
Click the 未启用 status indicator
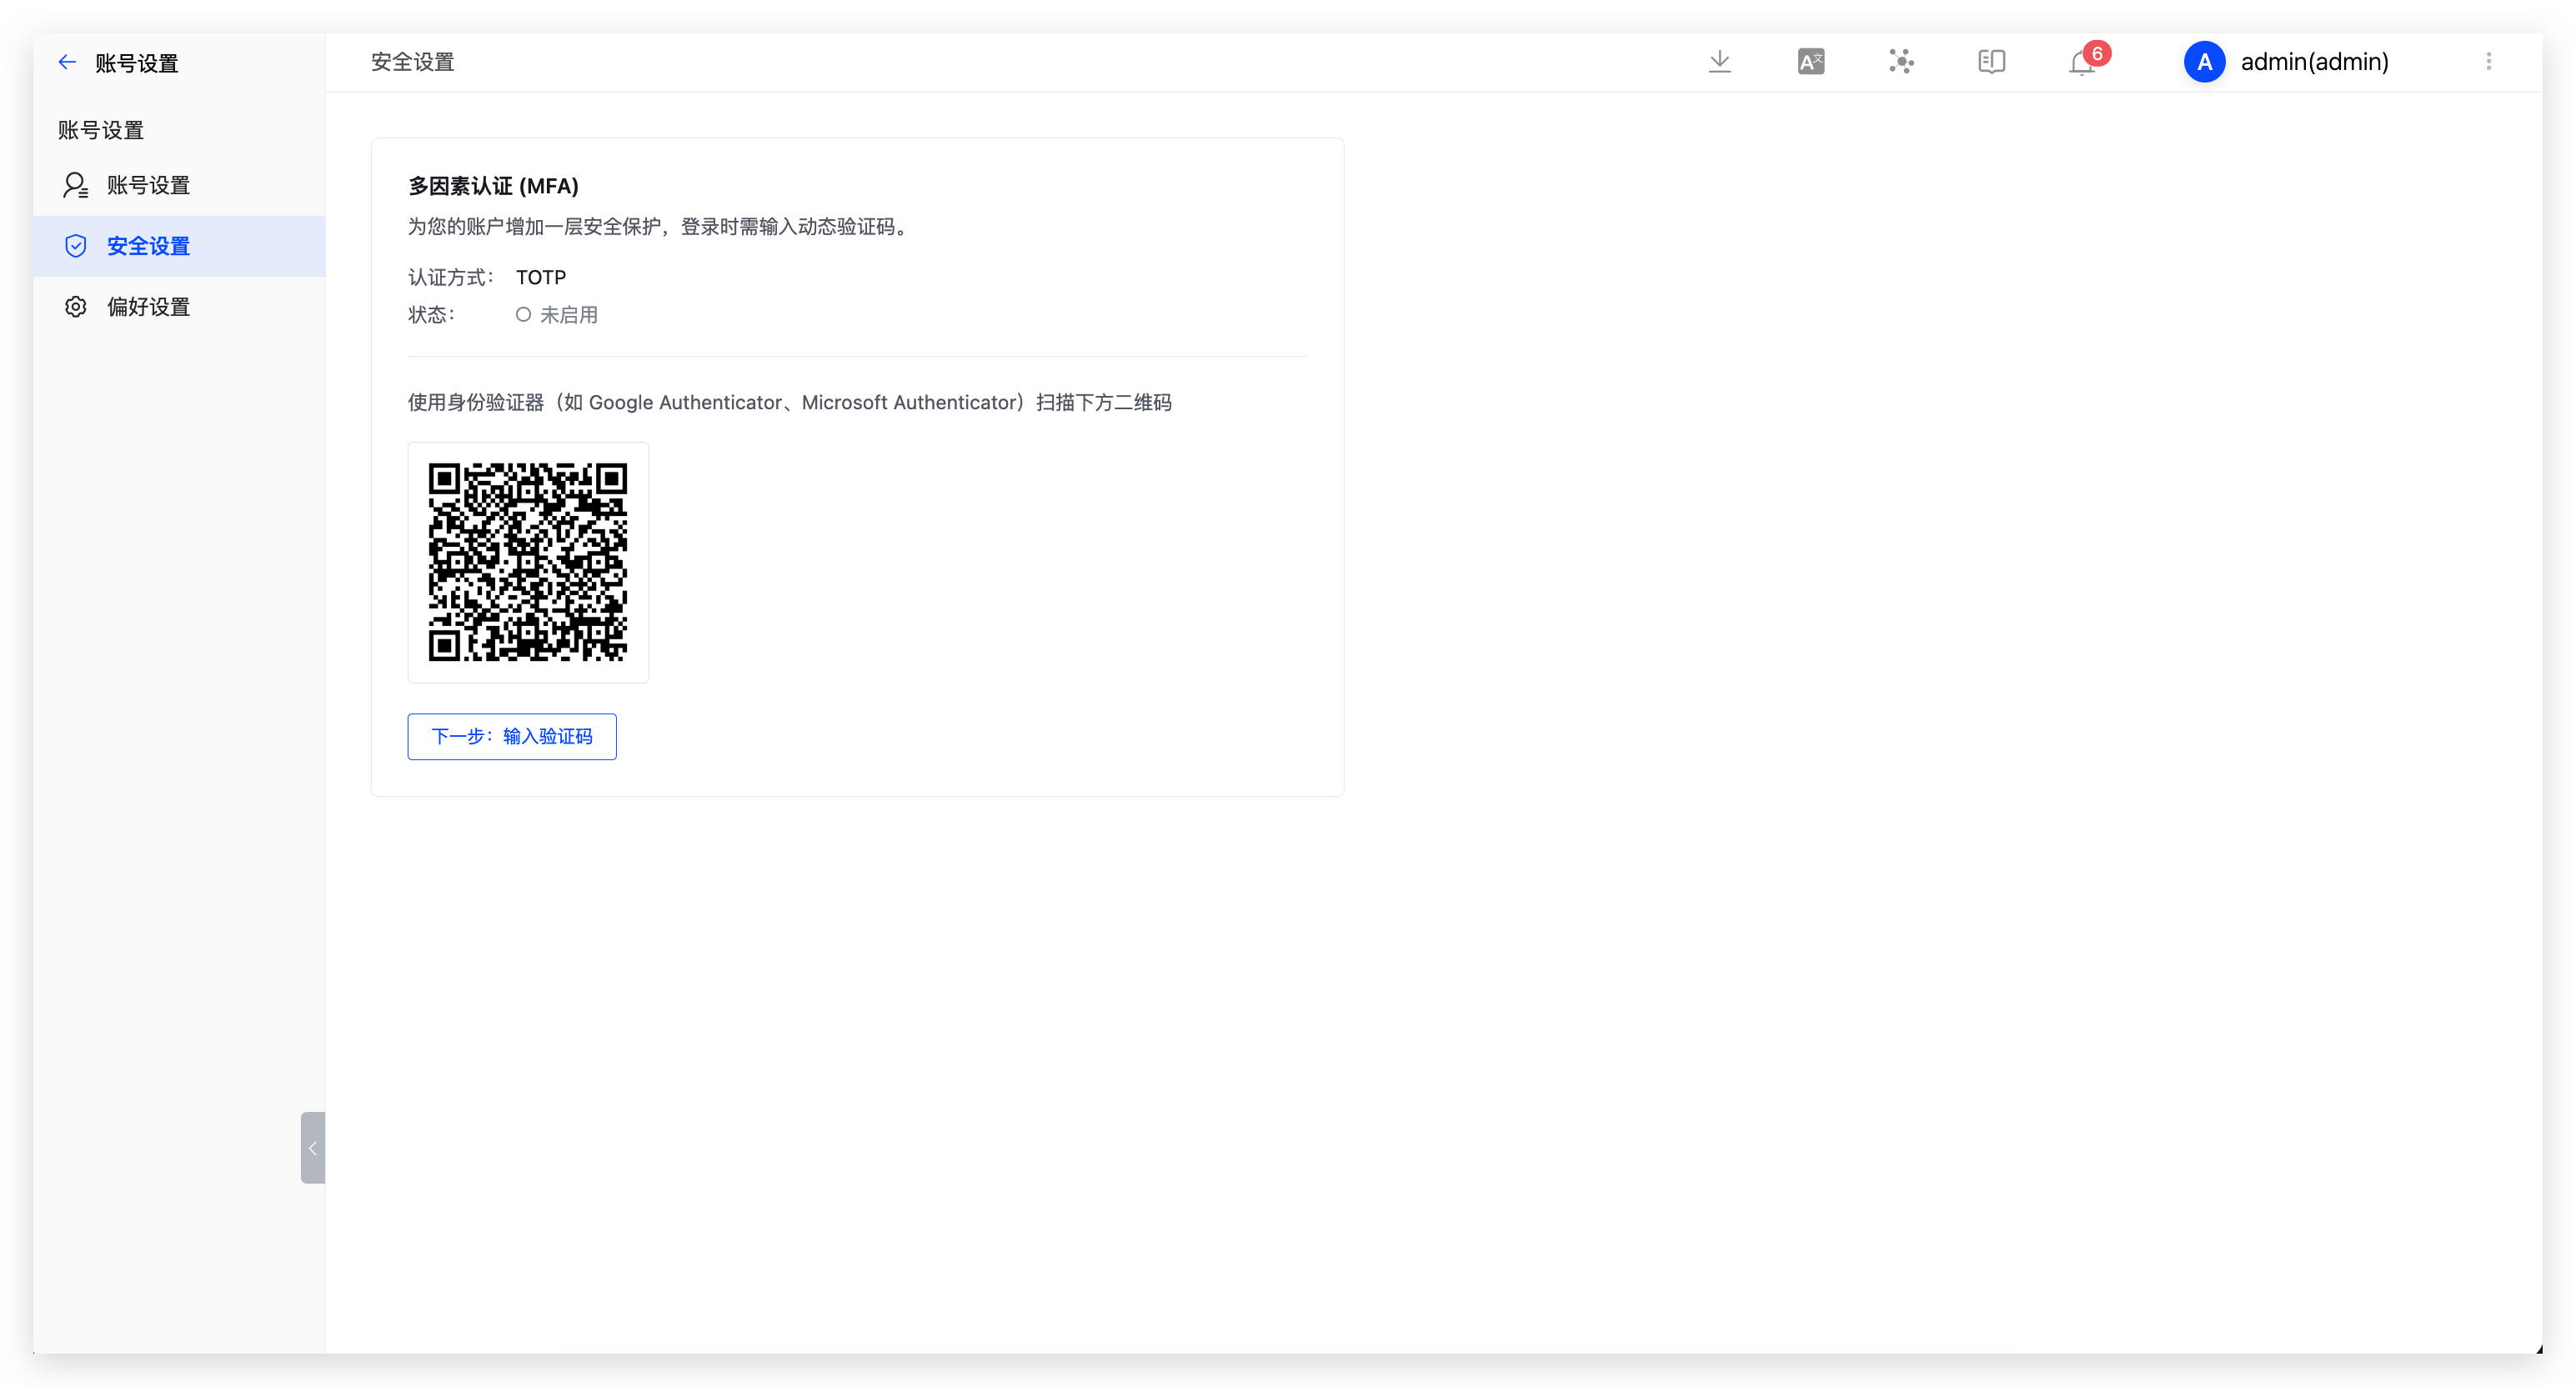pos(557,315)
